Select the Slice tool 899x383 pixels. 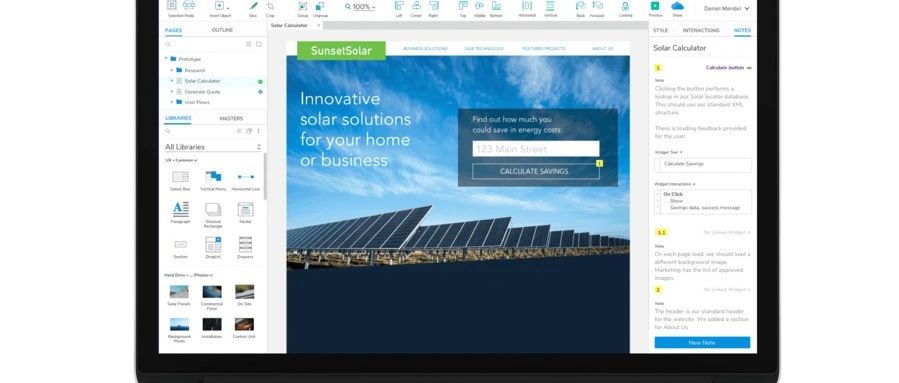point(253,8)
